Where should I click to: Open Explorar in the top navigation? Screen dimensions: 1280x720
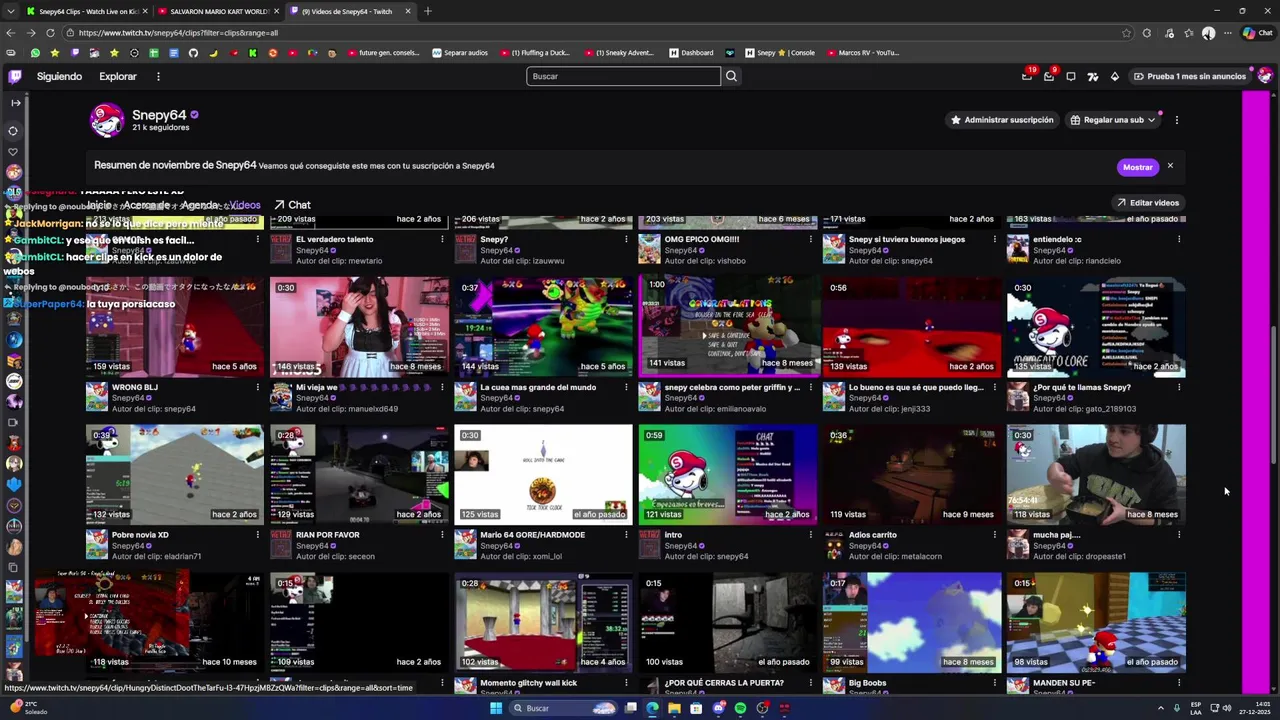coord(118,76)
